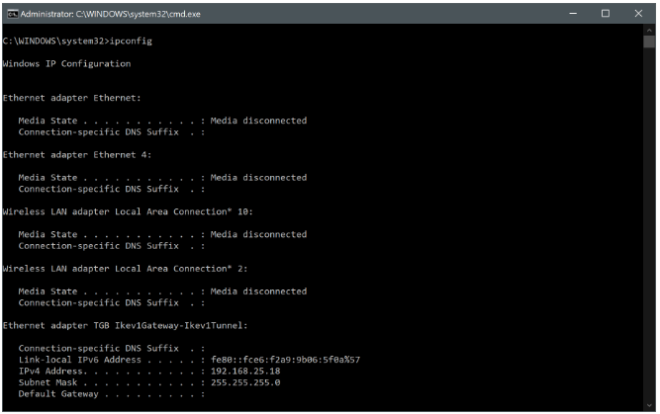Click Media State line under Ethernet 4

coord(162,177)
